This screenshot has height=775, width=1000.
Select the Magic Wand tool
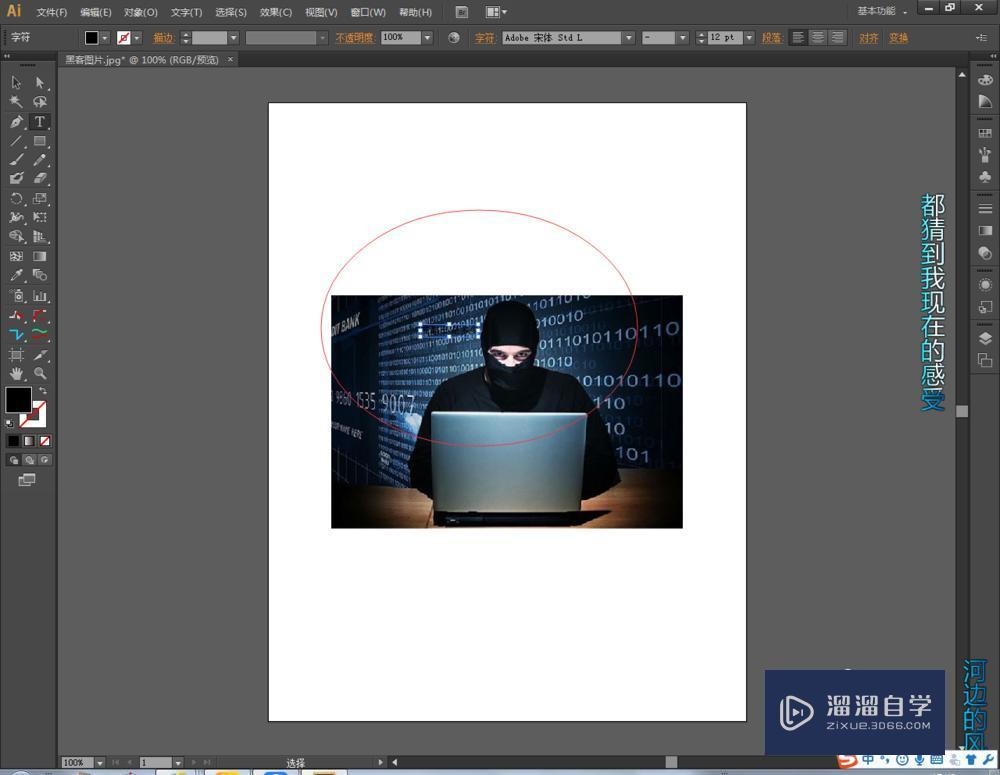coord(17,102)
